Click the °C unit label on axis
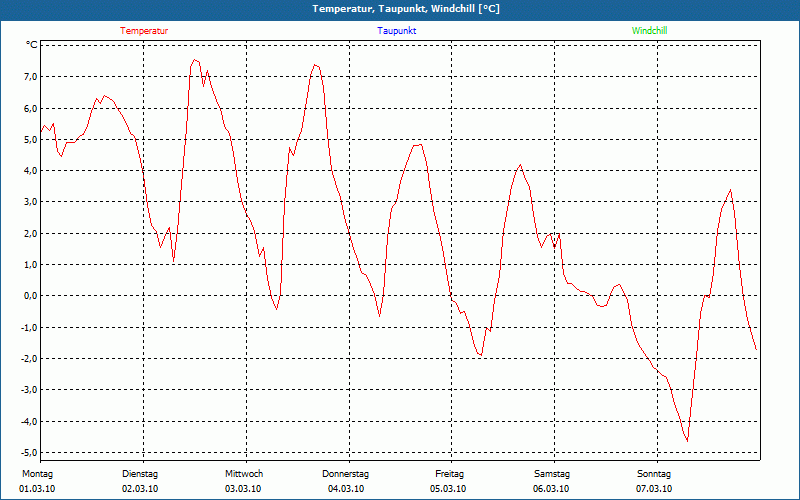Image resolution: width=800 pixels, height=500 pixels. (32, 45)
